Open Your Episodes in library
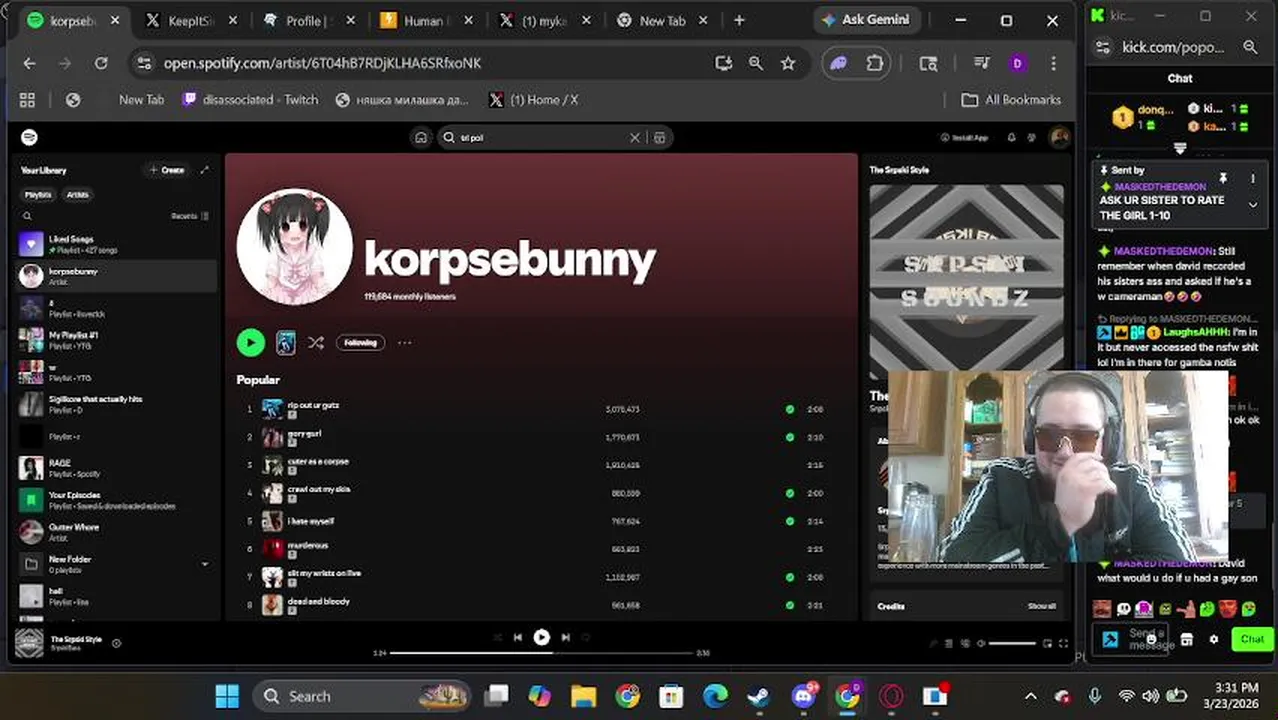Viewport: 1278px width, 720px height. point(117,500)
